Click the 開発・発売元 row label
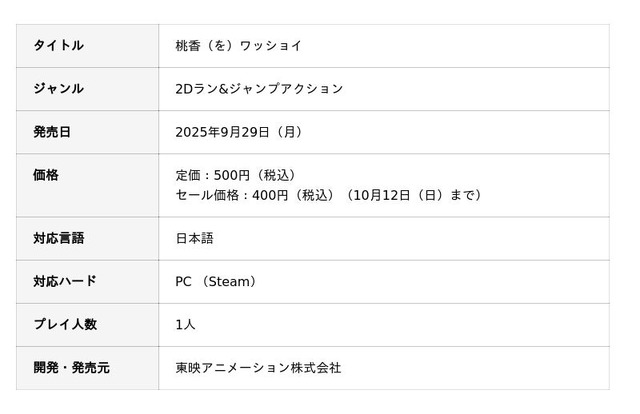Screen dimensions: 640x414 (x=72, y=367)
